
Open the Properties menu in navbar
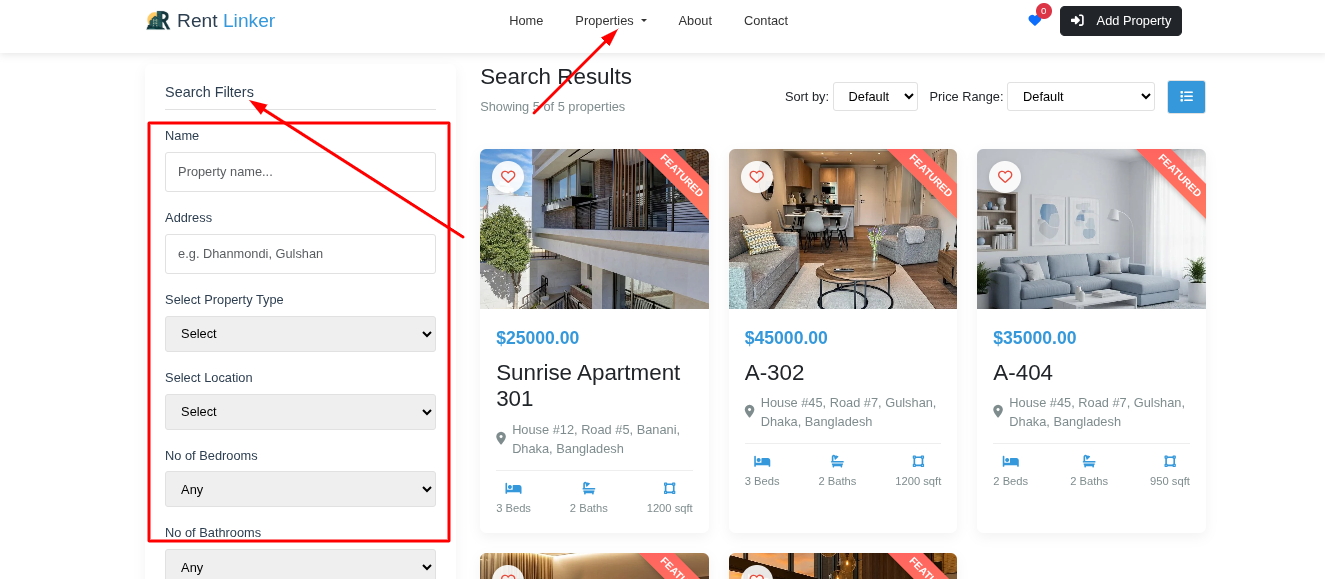[x=610, y=21]
